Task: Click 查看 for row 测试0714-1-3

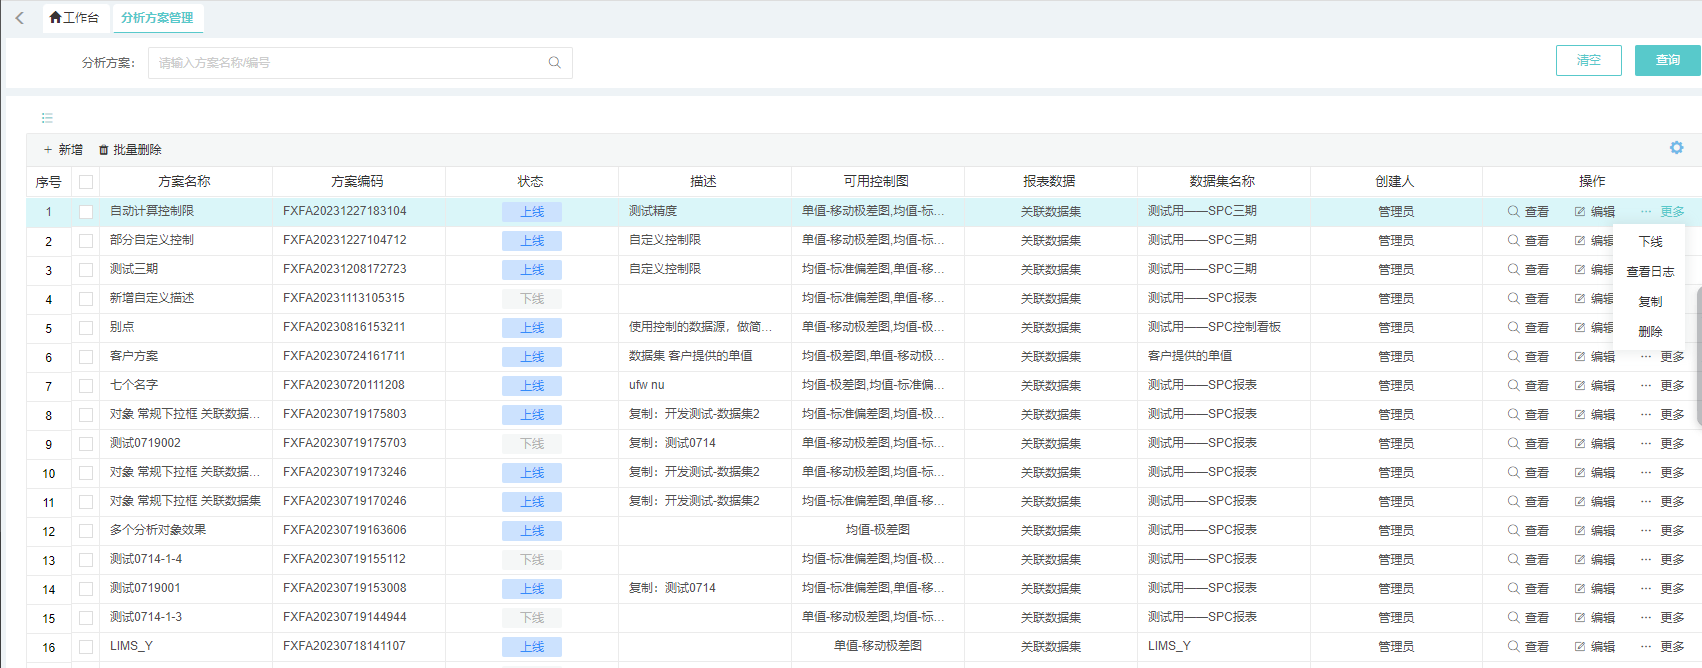Action: [x=1528, y=618]
